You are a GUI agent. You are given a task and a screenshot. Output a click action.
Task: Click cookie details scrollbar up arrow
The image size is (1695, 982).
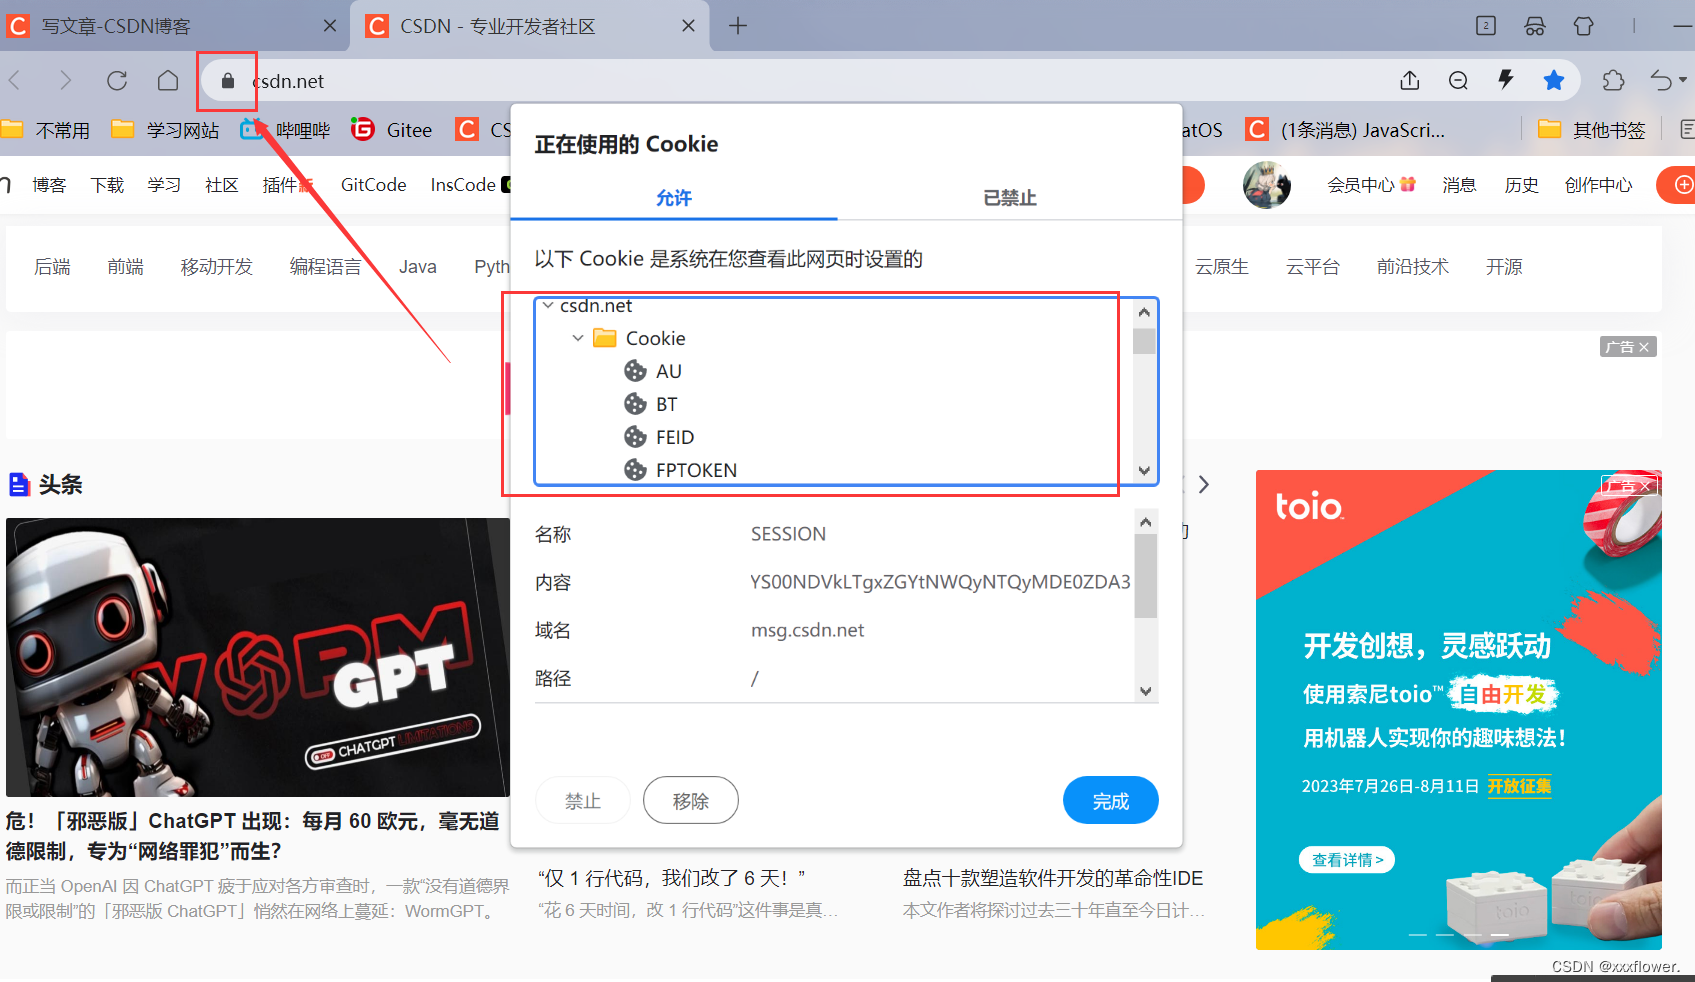1146,522
